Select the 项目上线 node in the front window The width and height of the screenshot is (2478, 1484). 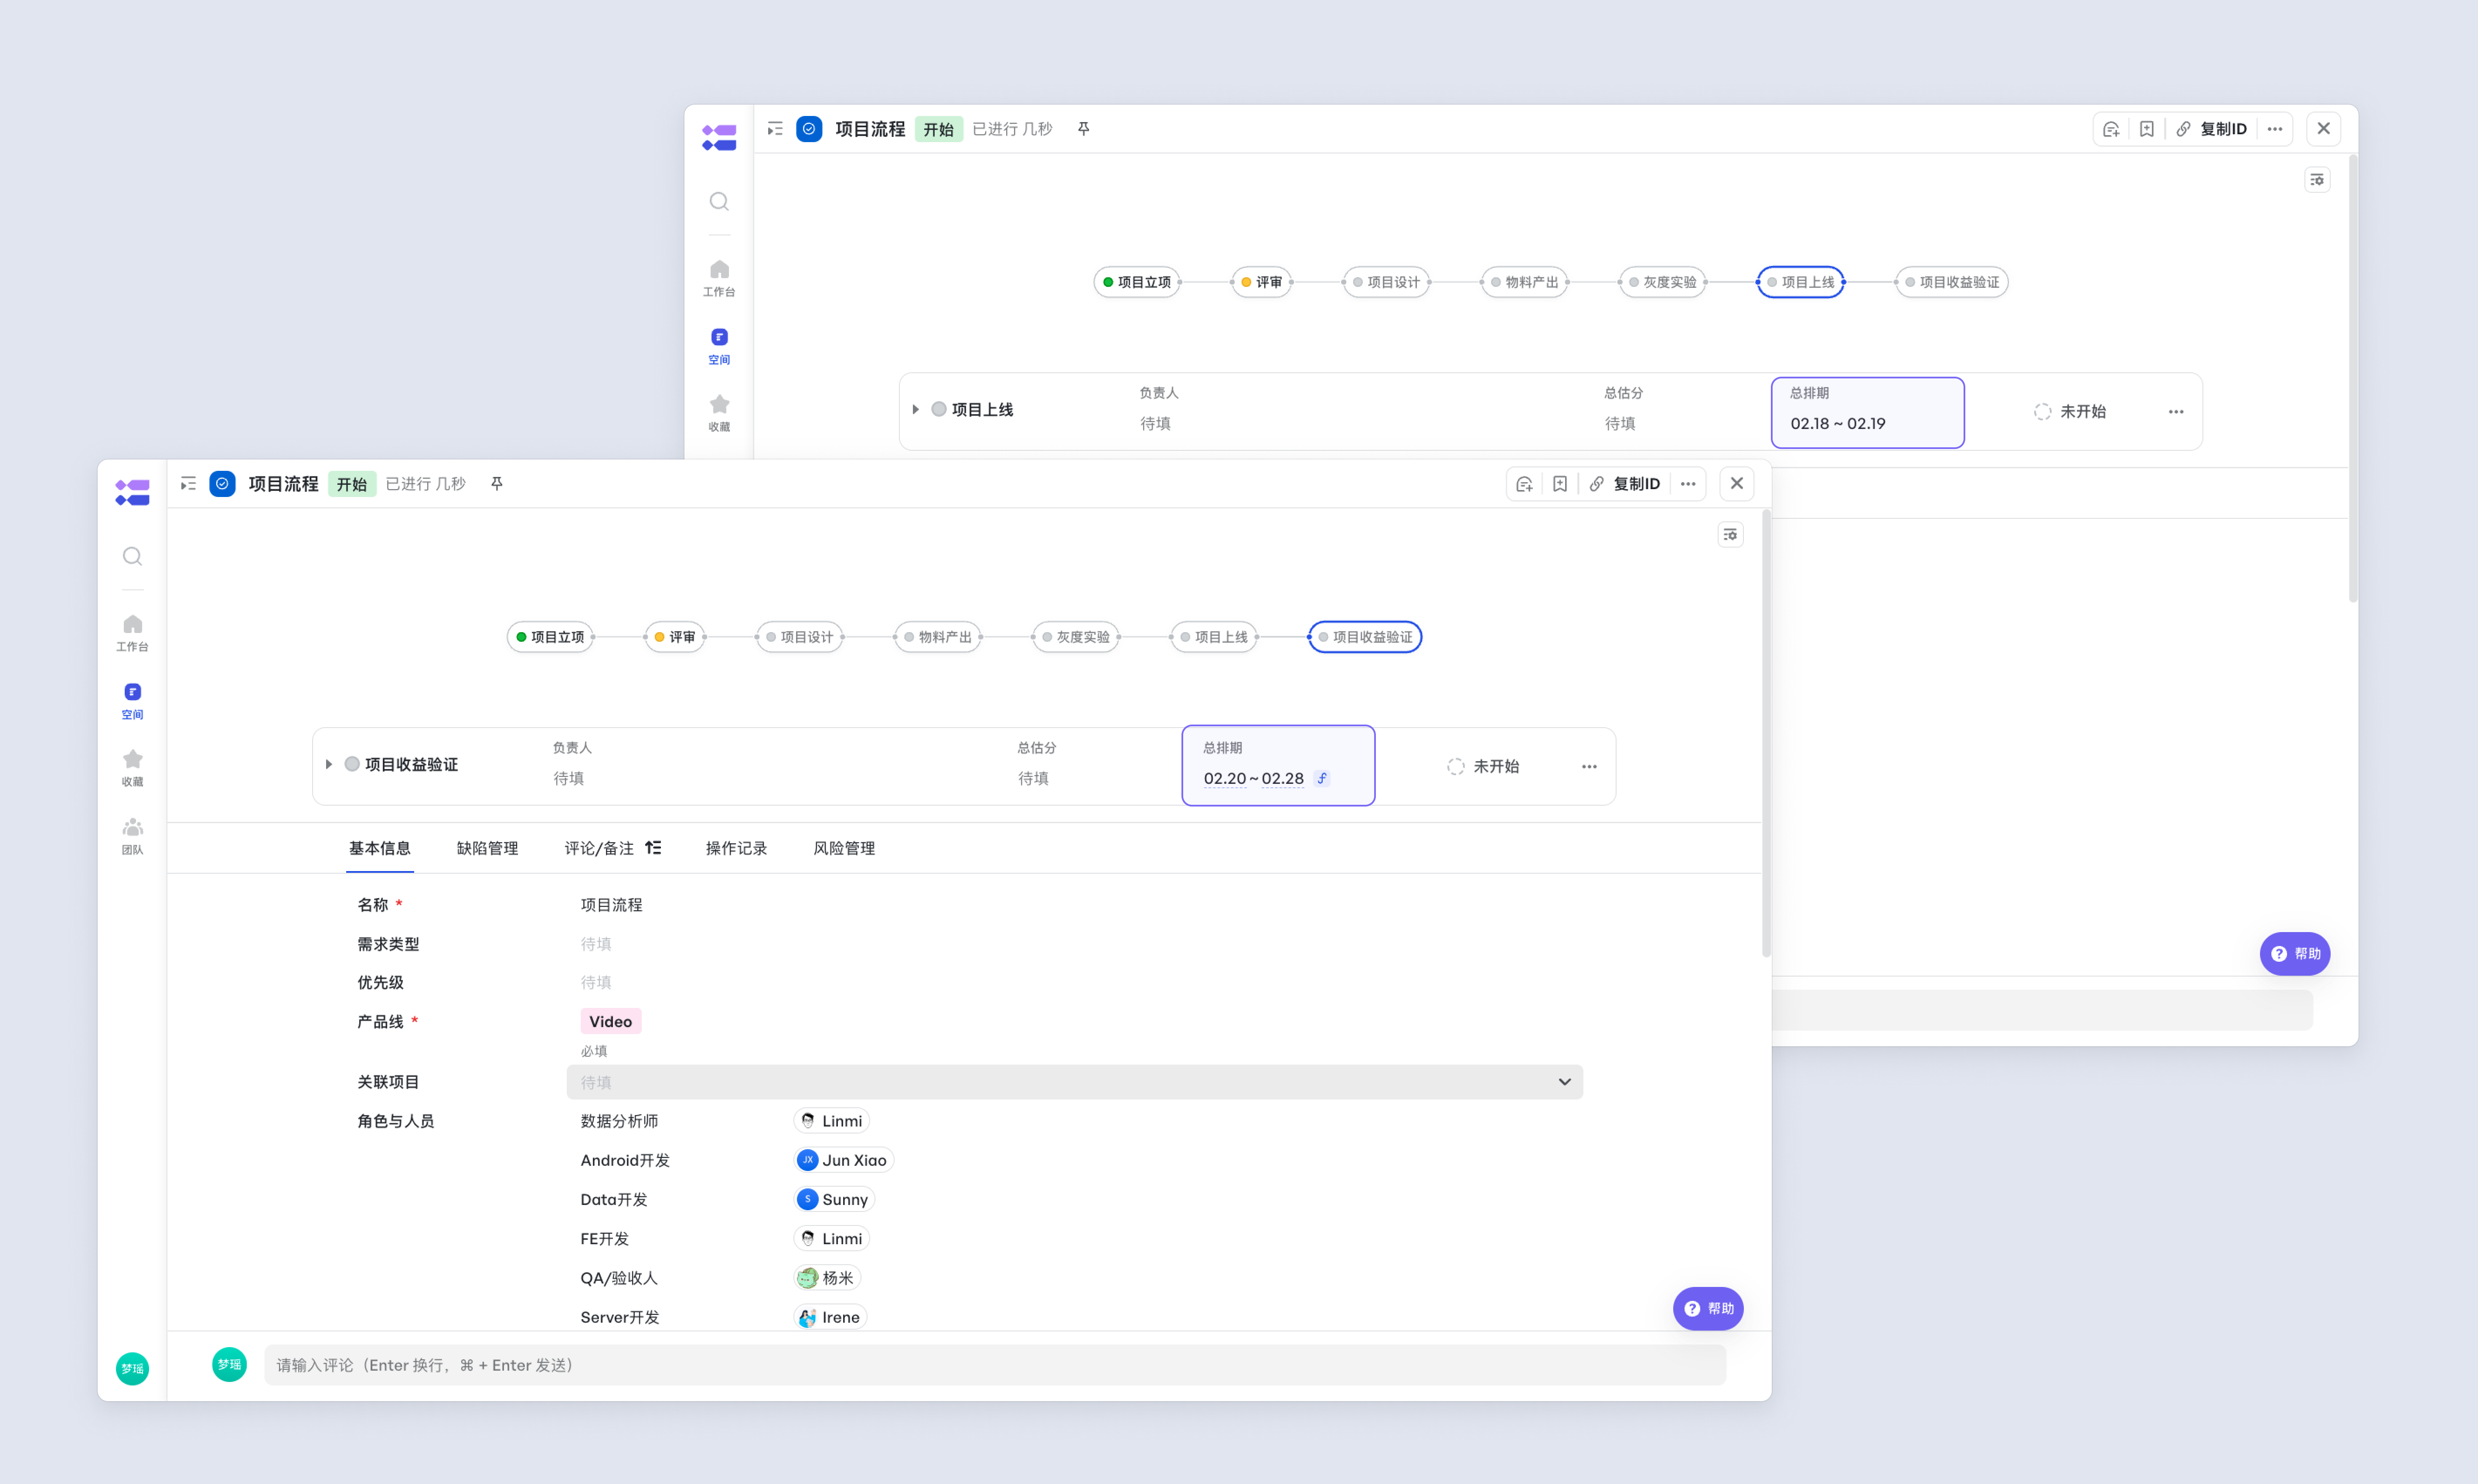click(x=1214, y=637)
